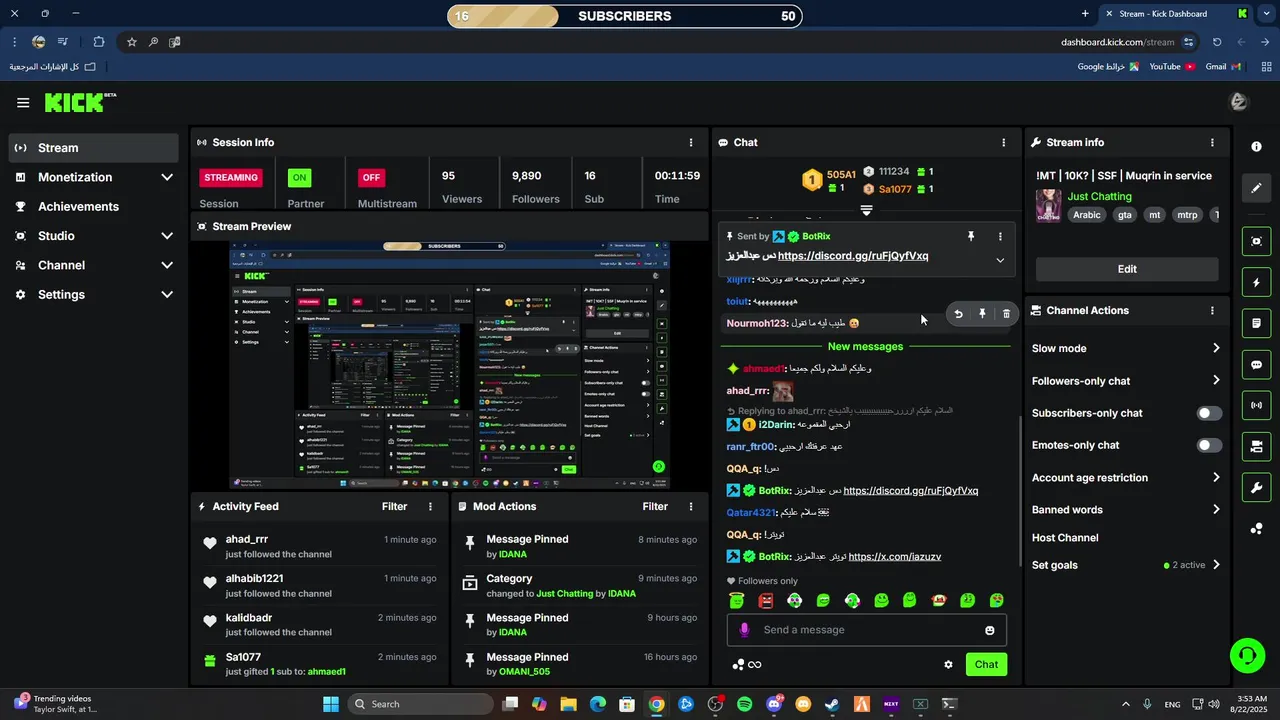1280x720 pixels.
Task: Click Filter in Activity Feed
Action: (x=394, y=507)
